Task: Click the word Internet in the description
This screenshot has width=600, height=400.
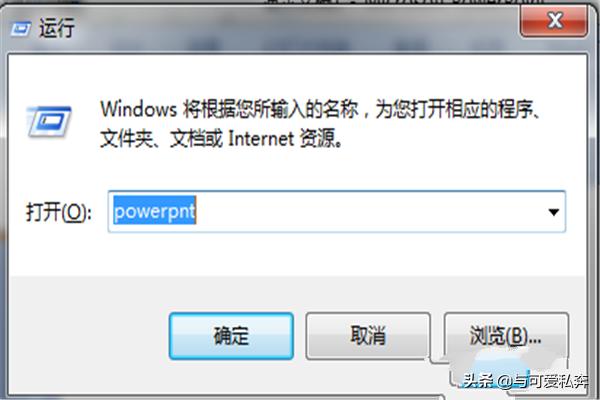Action: click(x=261, y=138)
